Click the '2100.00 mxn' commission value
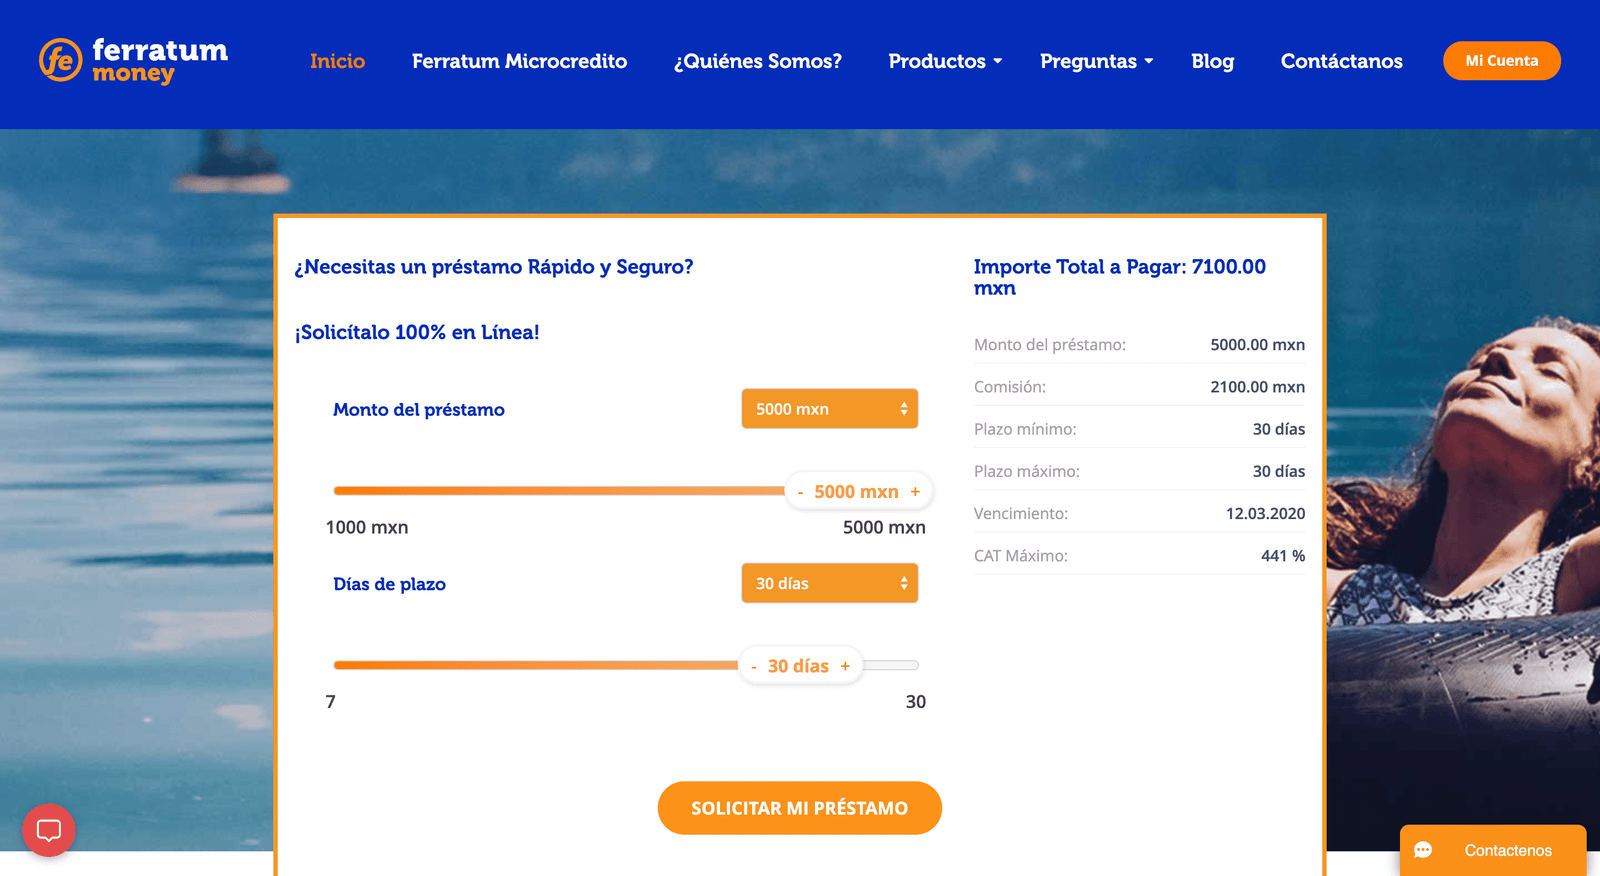This screenshot has height=876, width=1600. point(1257,387)
